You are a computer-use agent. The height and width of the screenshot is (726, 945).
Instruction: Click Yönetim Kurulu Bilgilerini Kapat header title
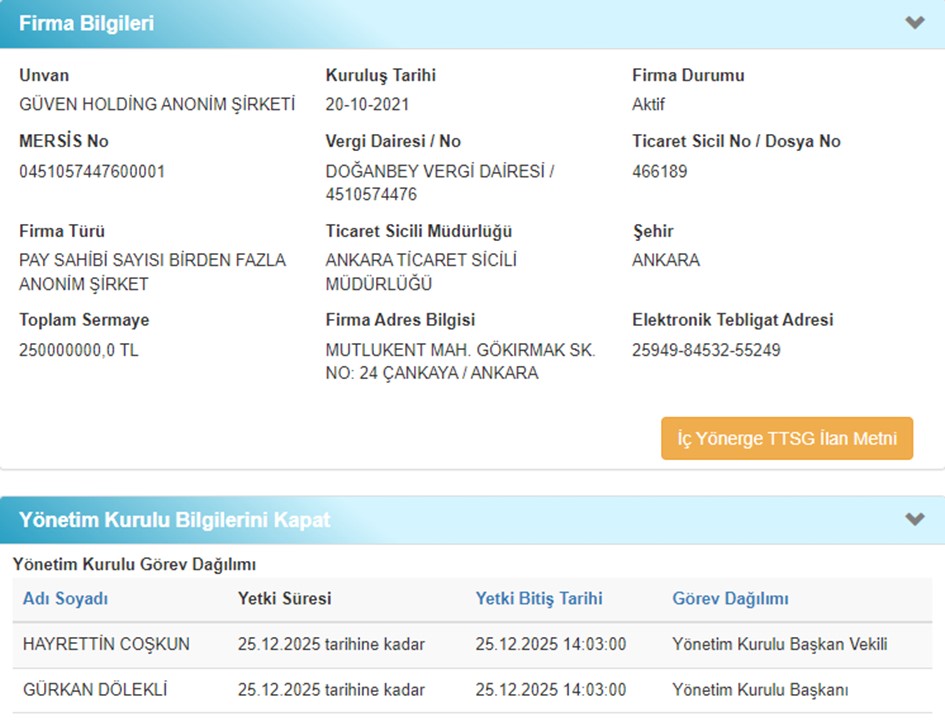[174, 519]
